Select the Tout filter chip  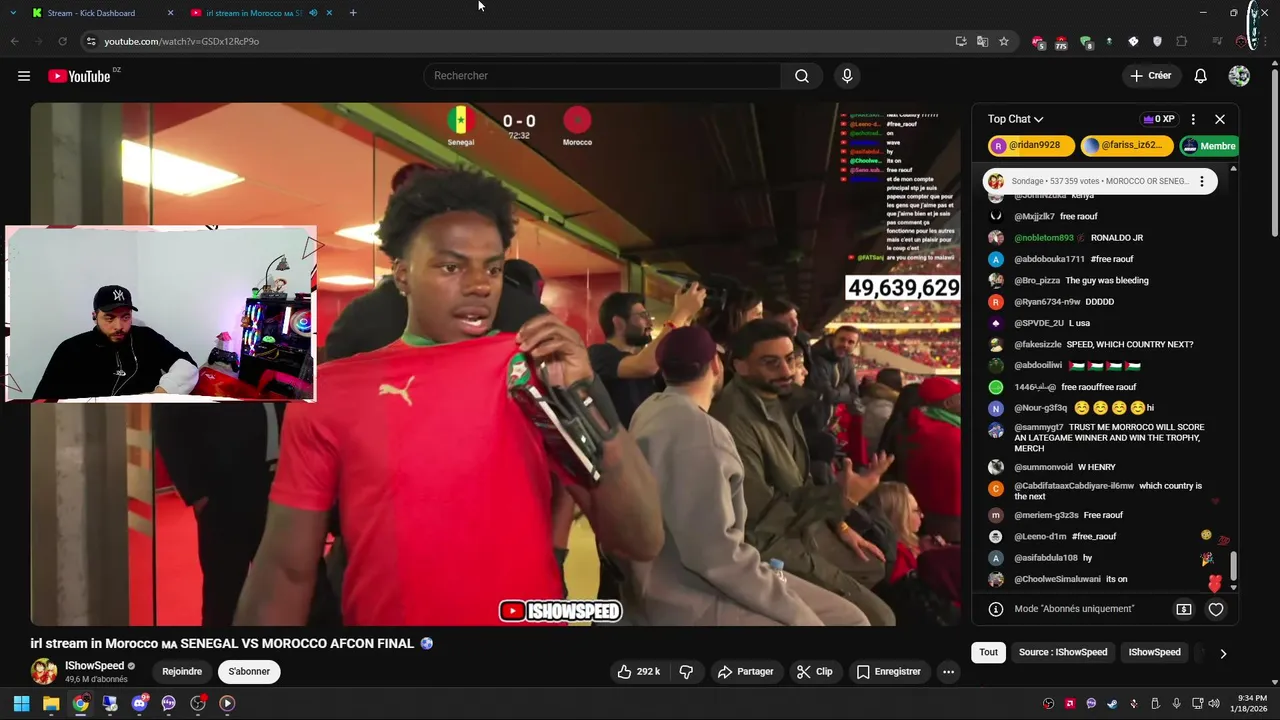988,652
